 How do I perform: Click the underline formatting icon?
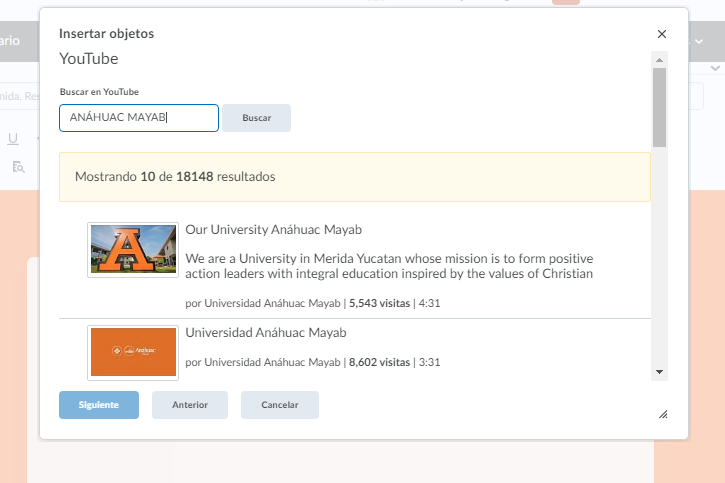[14, 139]
